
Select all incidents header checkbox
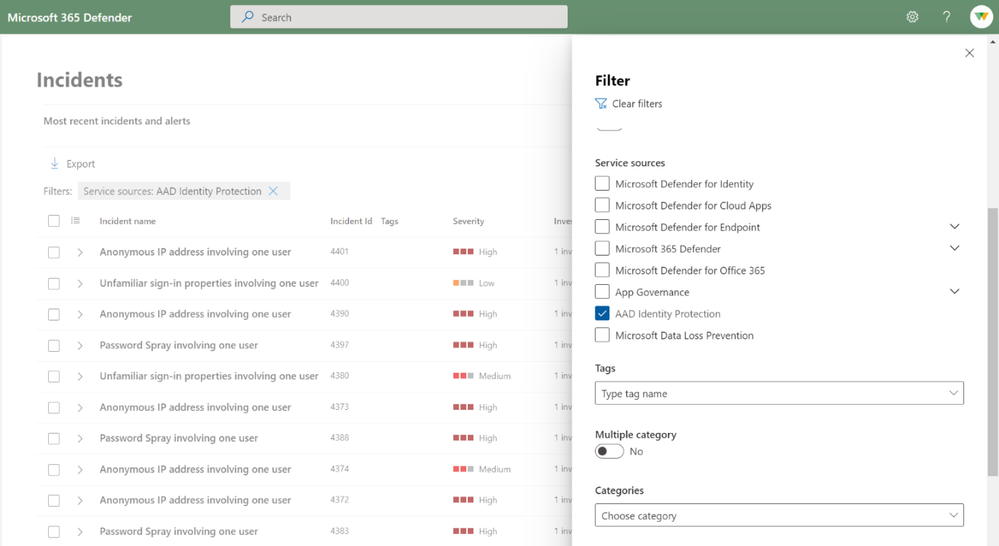coord(54,220)
